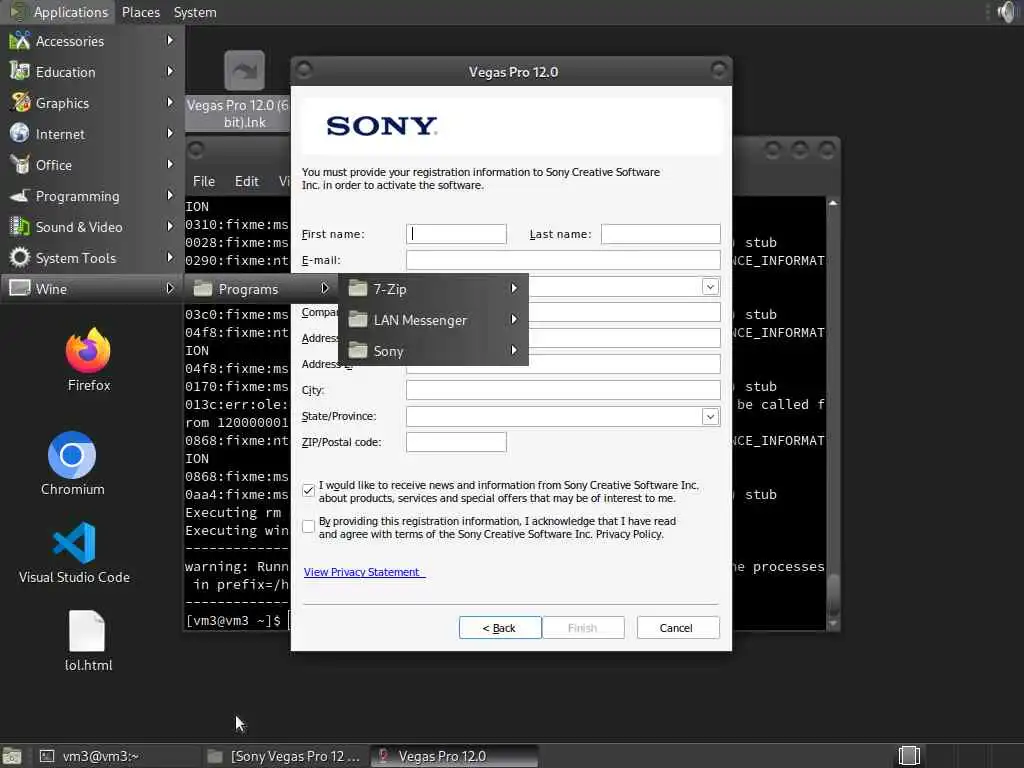This screenshot has width=1024, height=768.
Task: Click the Back button
Action: tap(500, 628)
